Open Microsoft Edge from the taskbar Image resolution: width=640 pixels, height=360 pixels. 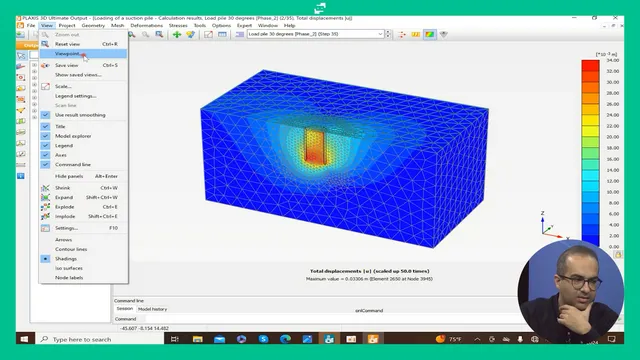(x=285, y=339)
